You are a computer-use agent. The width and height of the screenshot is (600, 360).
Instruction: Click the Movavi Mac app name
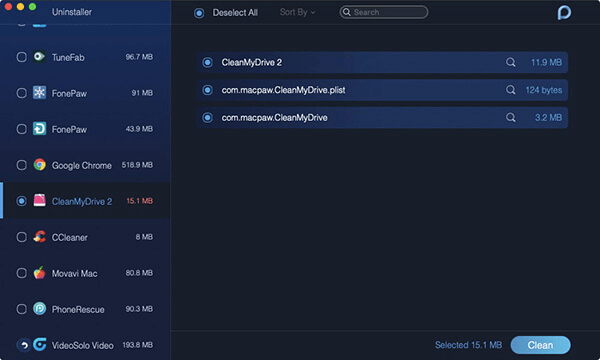pos(75,274)
